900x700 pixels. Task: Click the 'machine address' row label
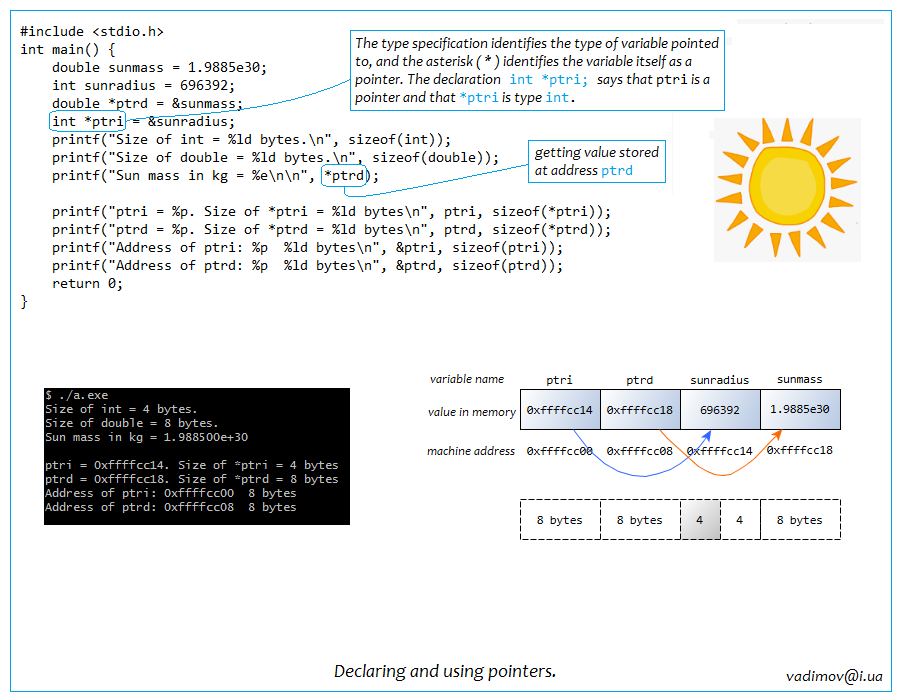tap(471, 451)
